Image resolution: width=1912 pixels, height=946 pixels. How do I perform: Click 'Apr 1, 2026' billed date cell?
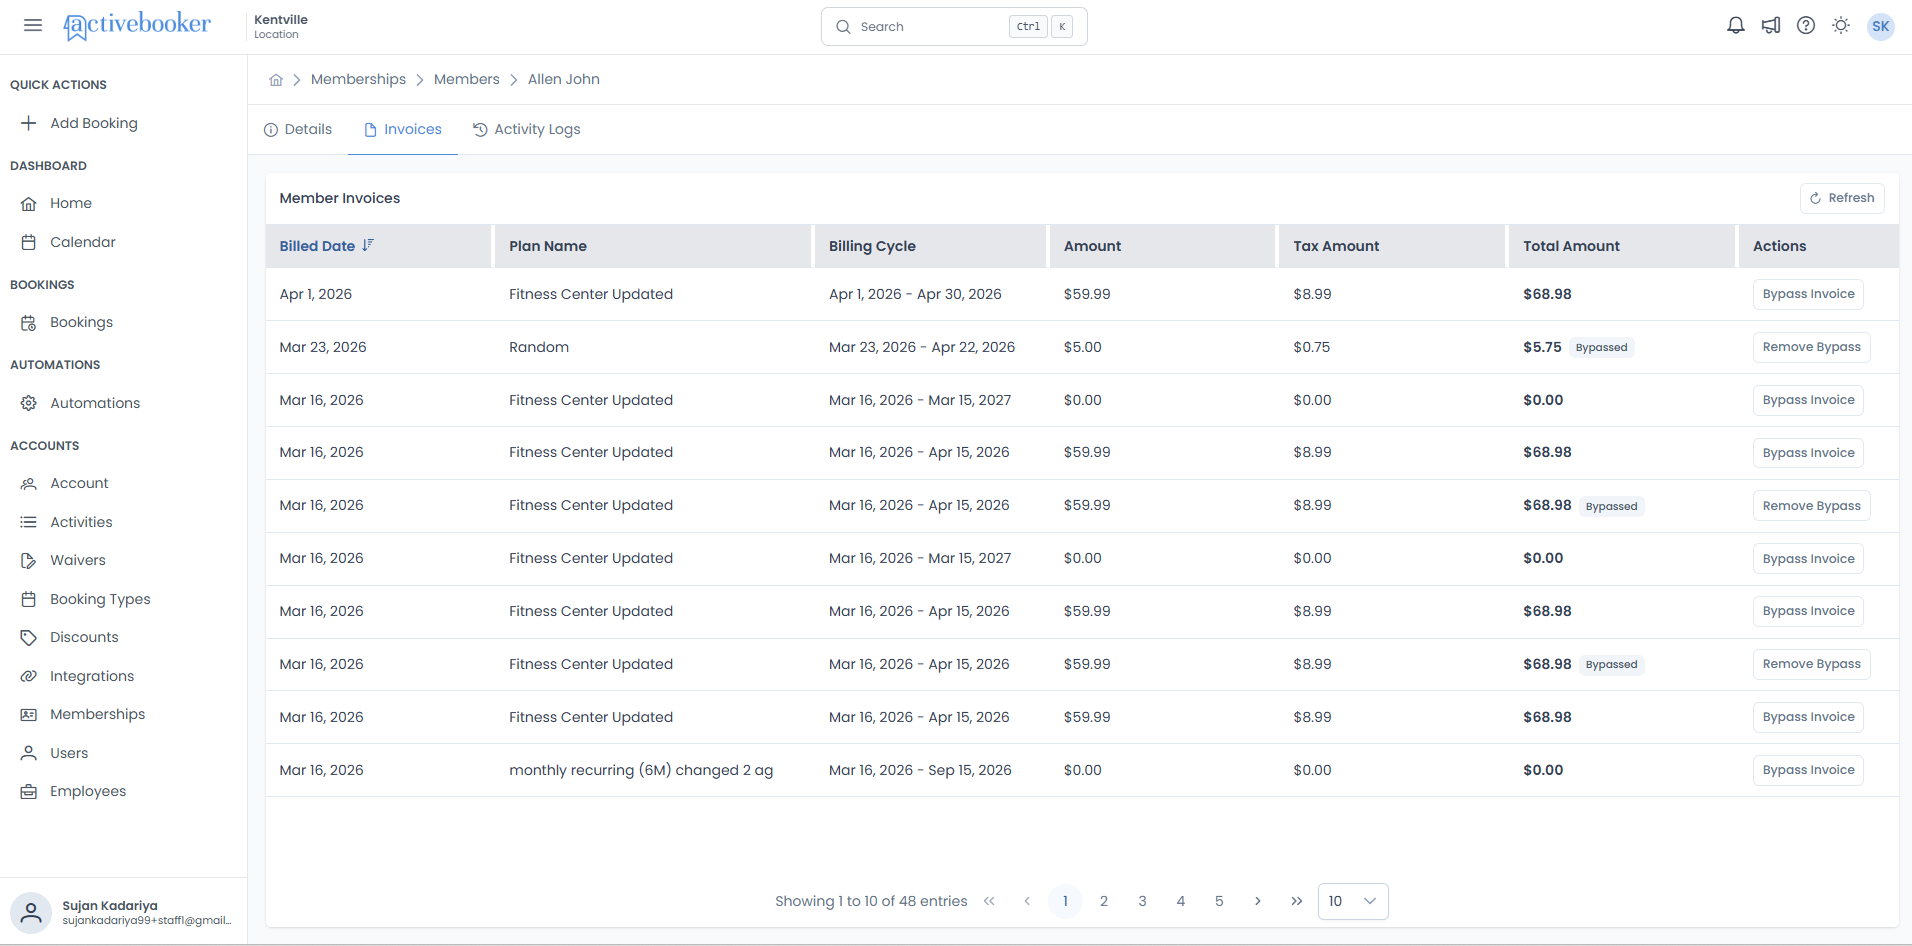pyautogui.click(x=316, y=294)
